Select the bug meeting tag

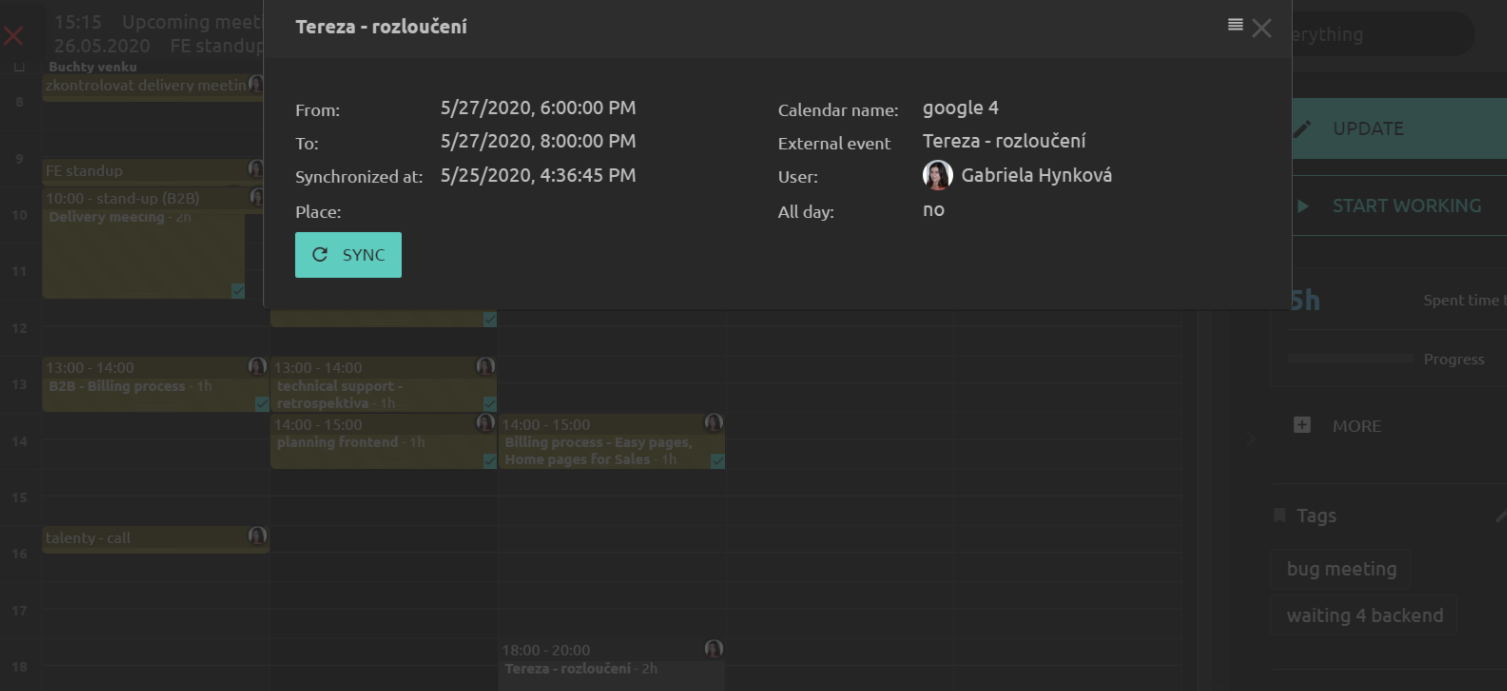(x=1341, y=569)
